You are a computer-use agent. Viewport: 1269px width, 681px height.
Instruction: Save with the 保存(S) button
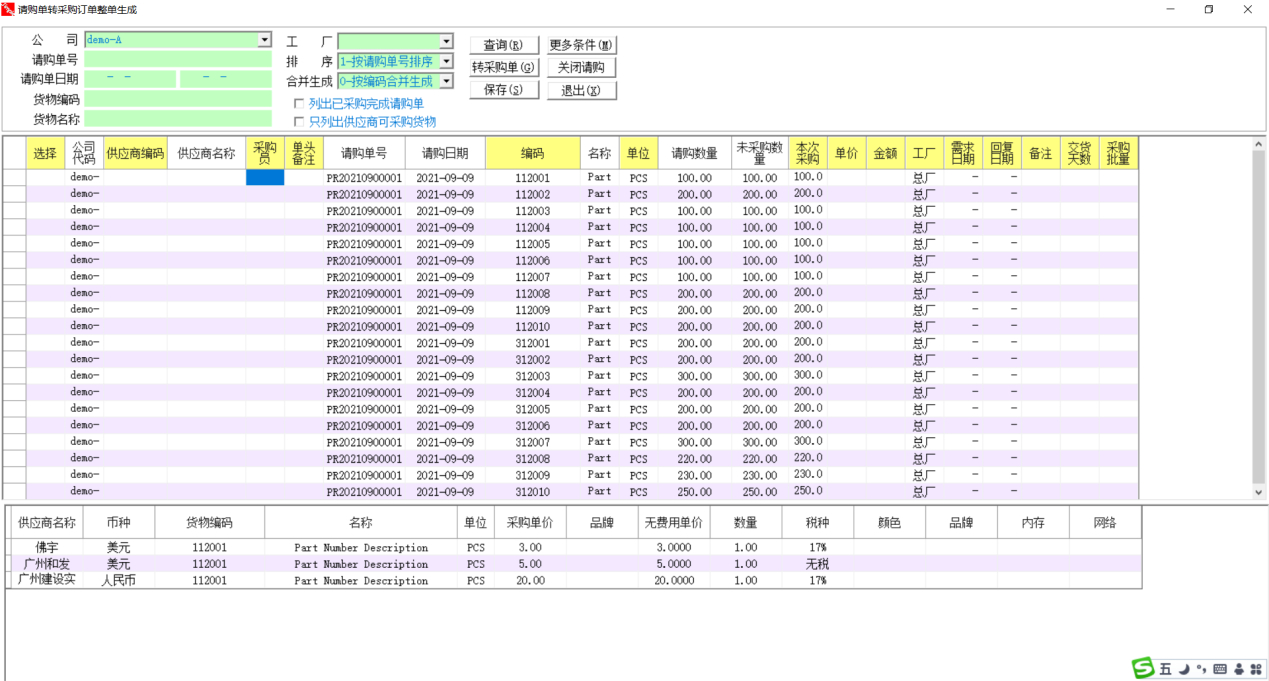[503, 90]
